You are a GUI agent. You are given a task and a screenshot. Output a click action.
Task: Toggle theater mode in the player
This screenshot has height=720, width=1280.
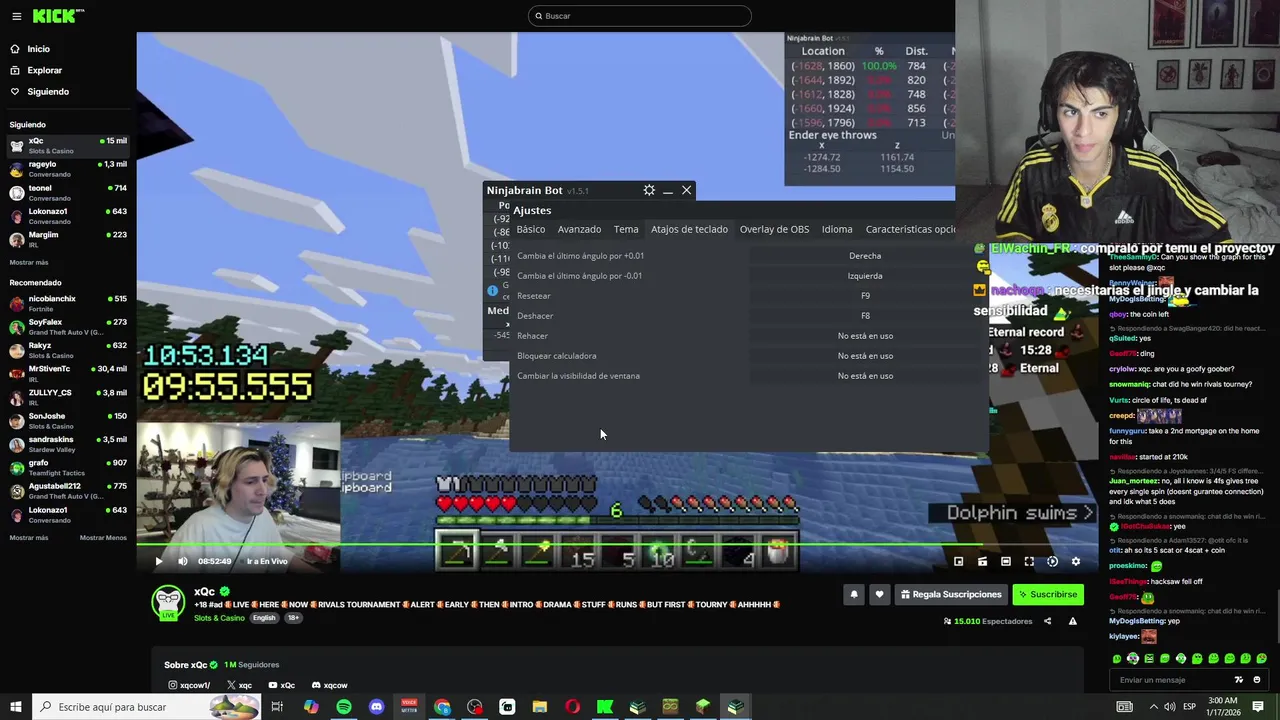pos(1005,561)
